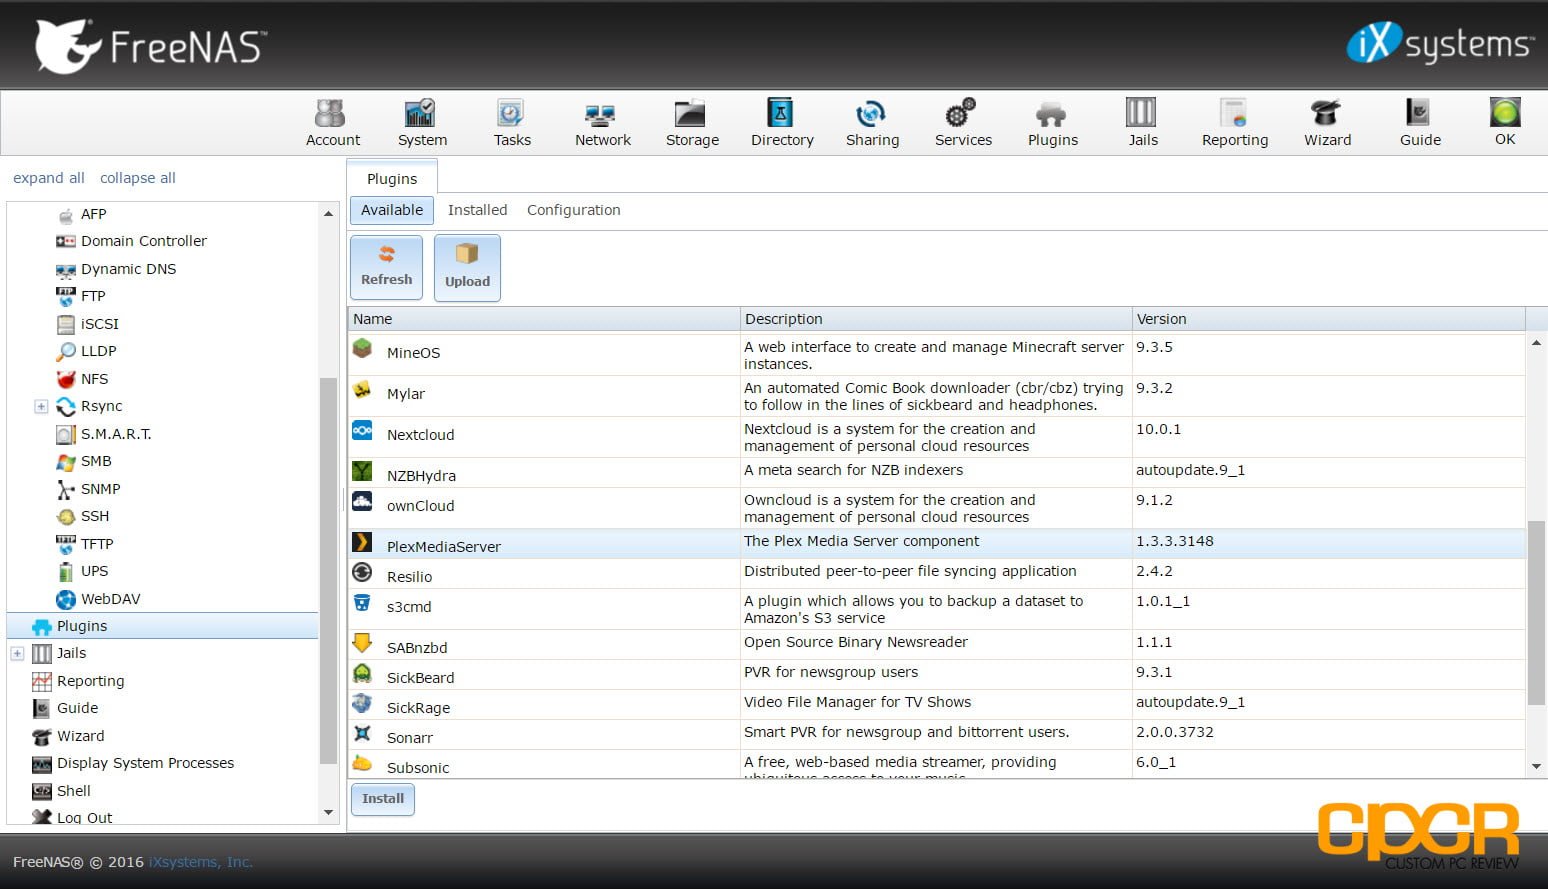Switch to the Configuration sub-tab
Viewport: 1548px width, 890px height.
[x=573, y=210]
